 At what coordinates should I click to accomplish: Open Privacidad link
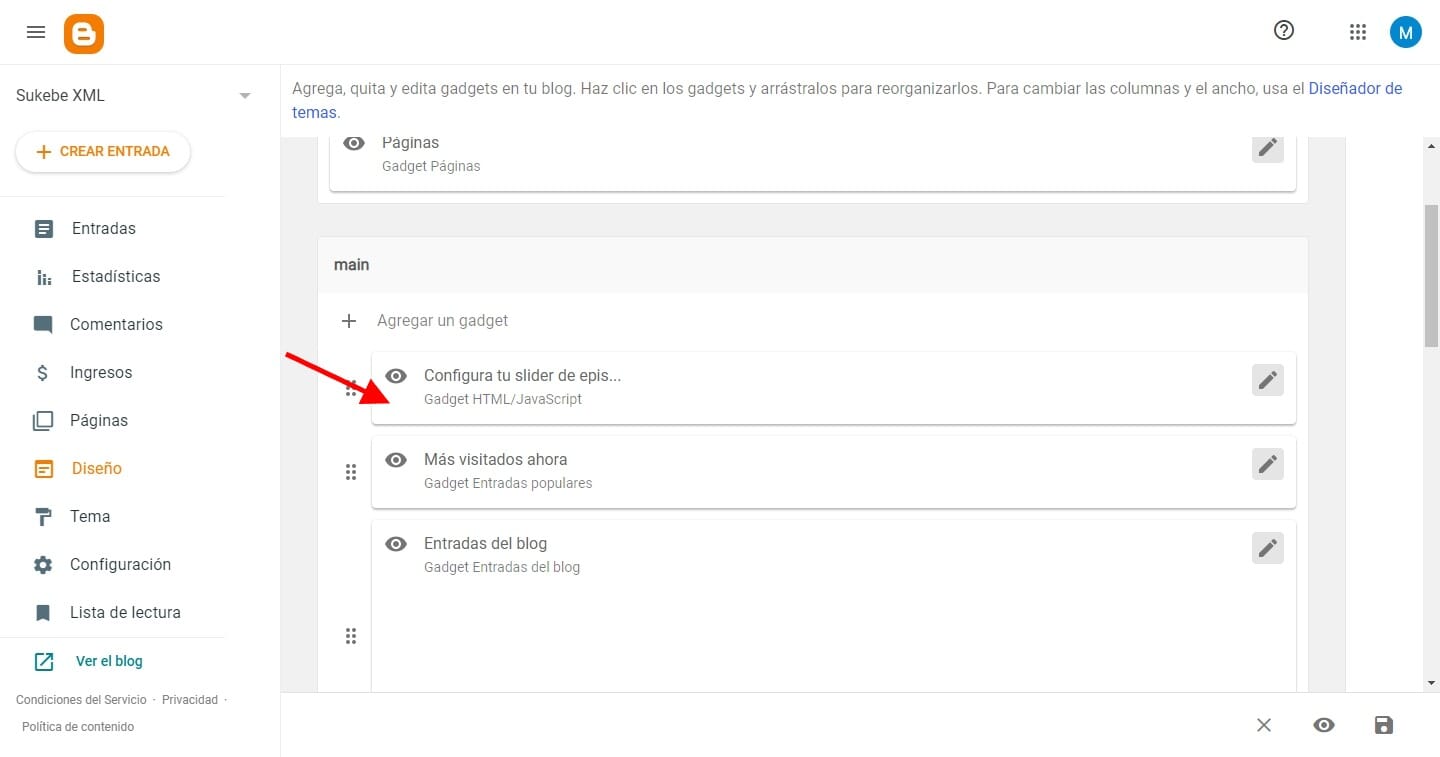[190, 700]
